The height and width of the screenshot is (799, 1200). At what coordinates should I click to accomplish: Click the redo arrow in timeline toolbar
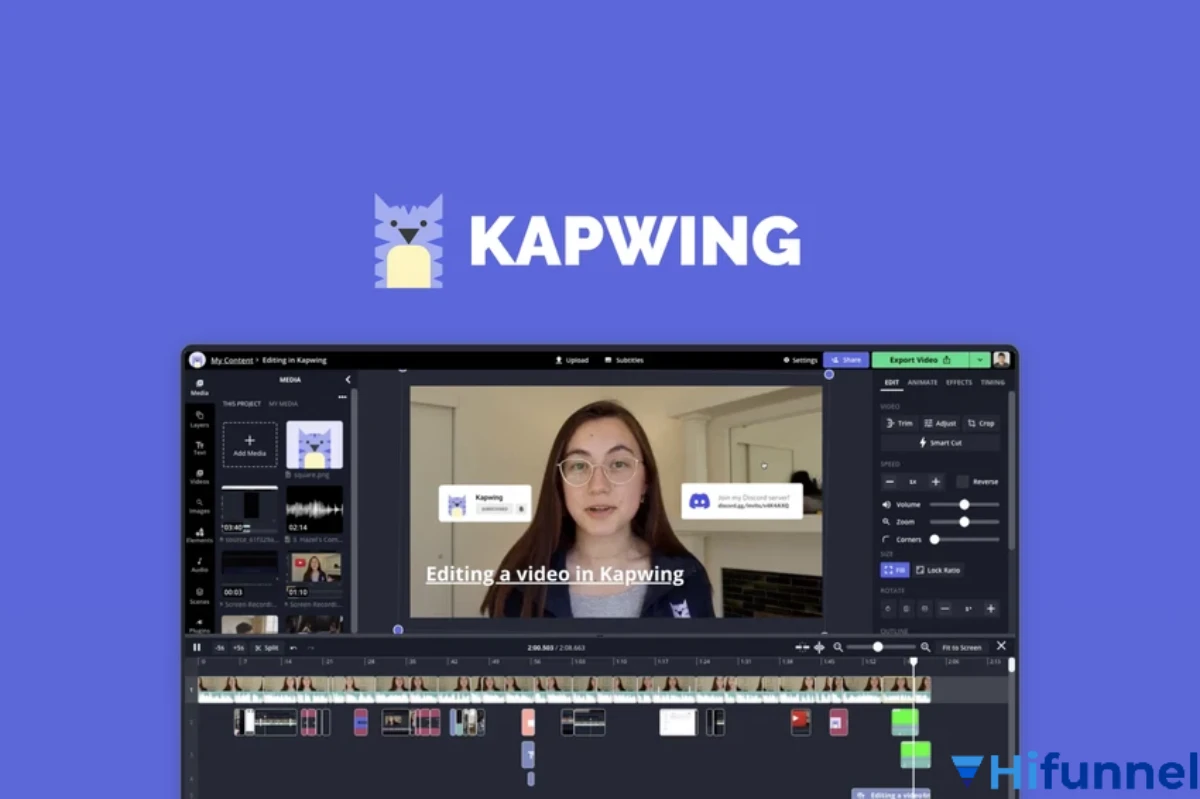point(310,648)
